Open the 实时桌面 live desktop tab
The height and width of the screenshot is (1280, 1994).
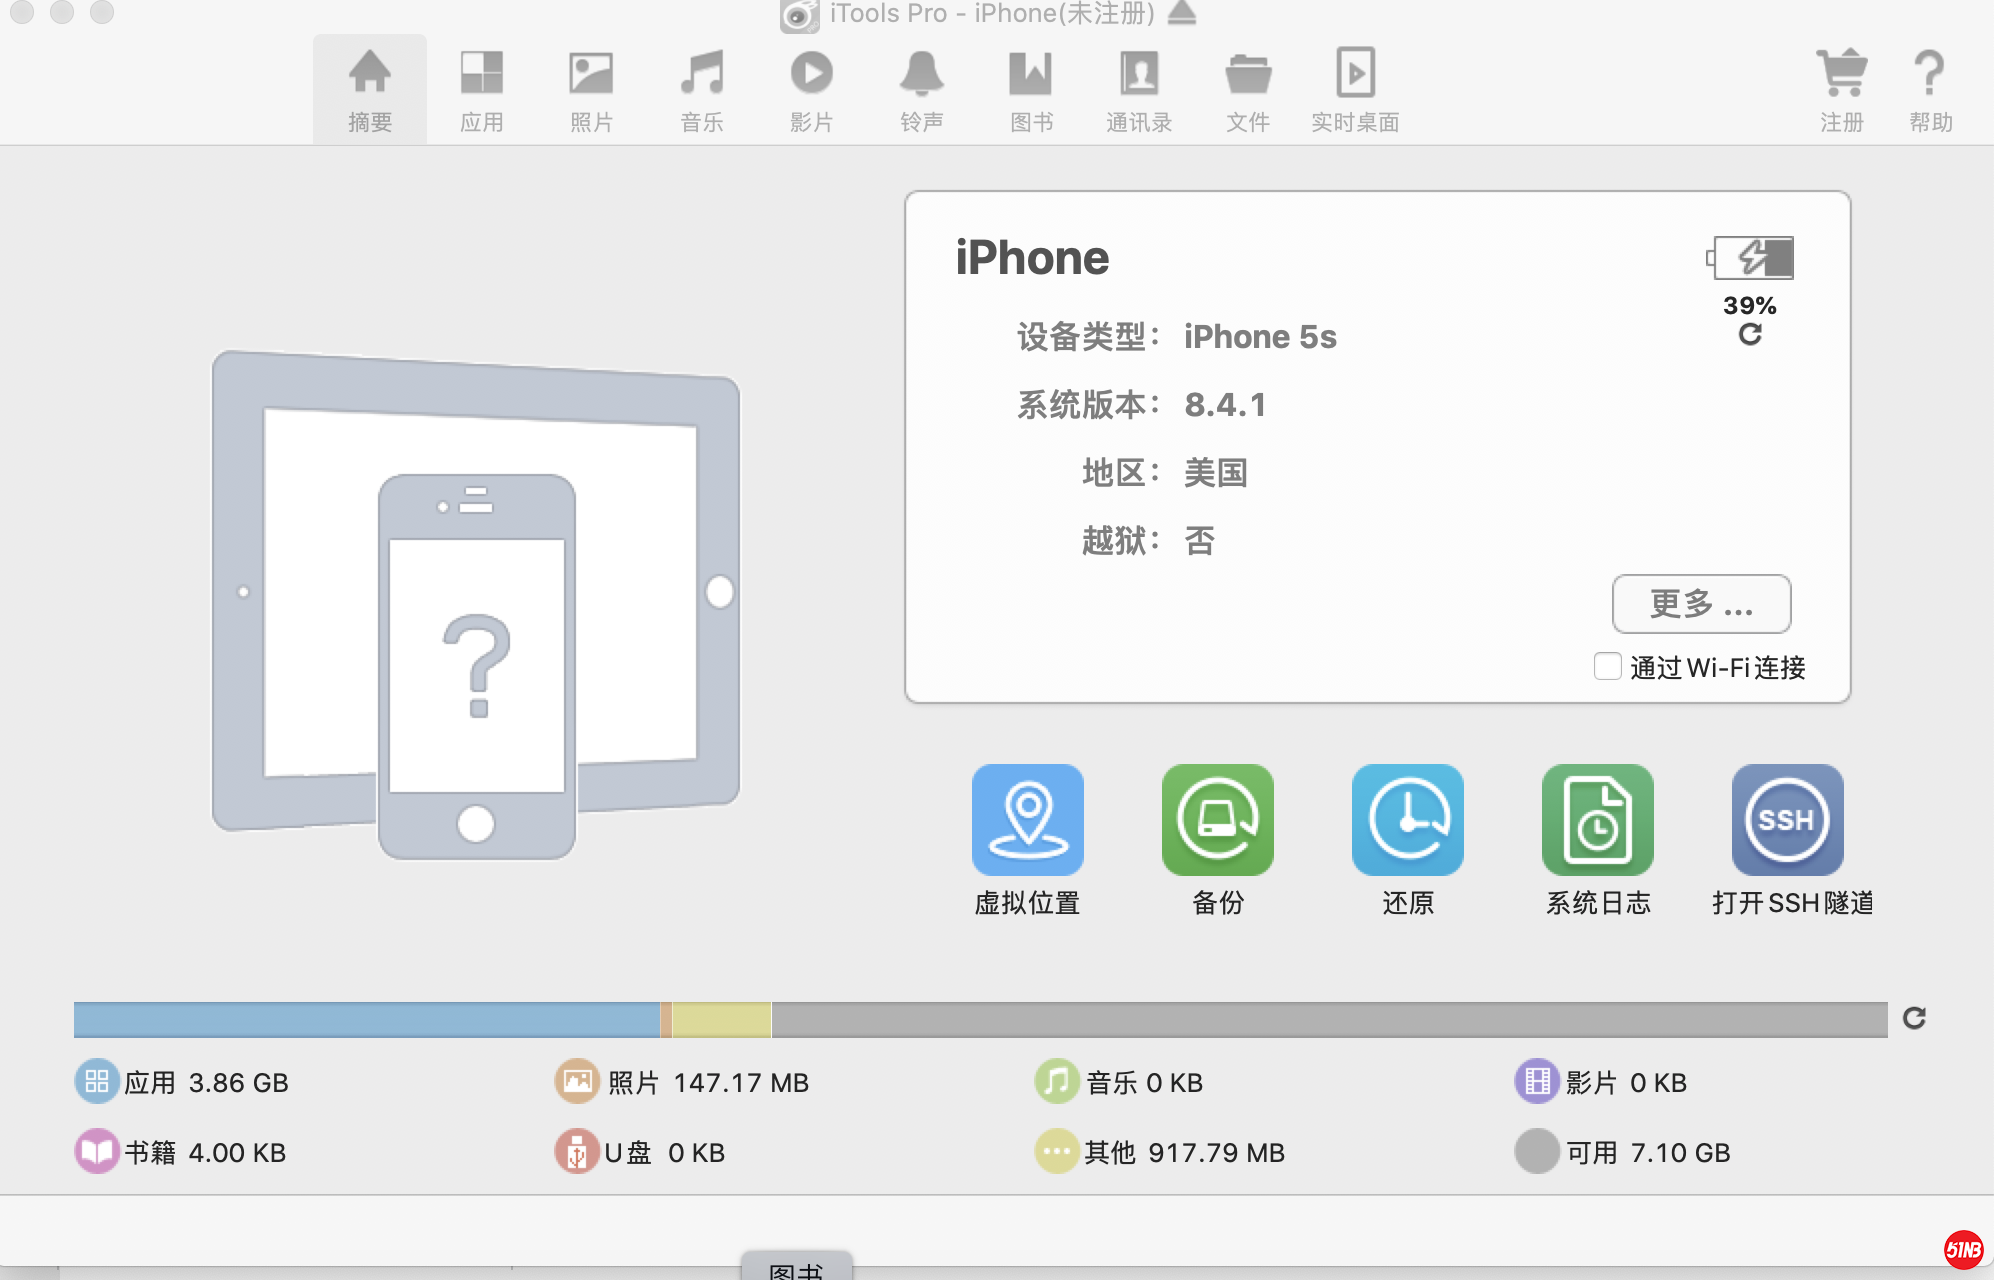coord(1355,90)
